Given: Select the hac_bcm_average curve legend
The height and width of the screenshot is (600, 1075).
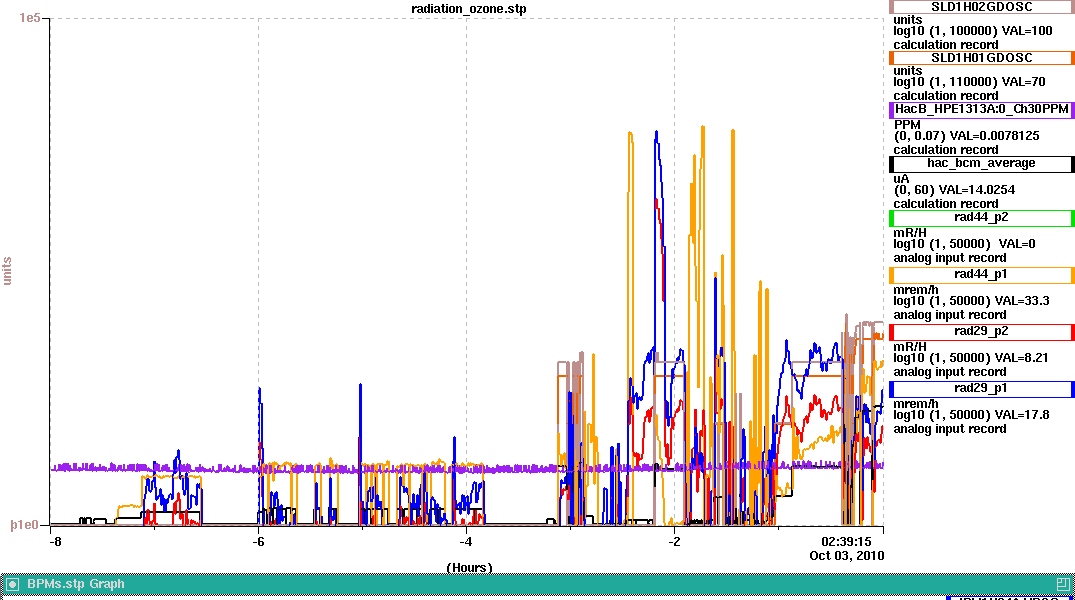Looking at the screenshot, I should [x=981, y=164].
